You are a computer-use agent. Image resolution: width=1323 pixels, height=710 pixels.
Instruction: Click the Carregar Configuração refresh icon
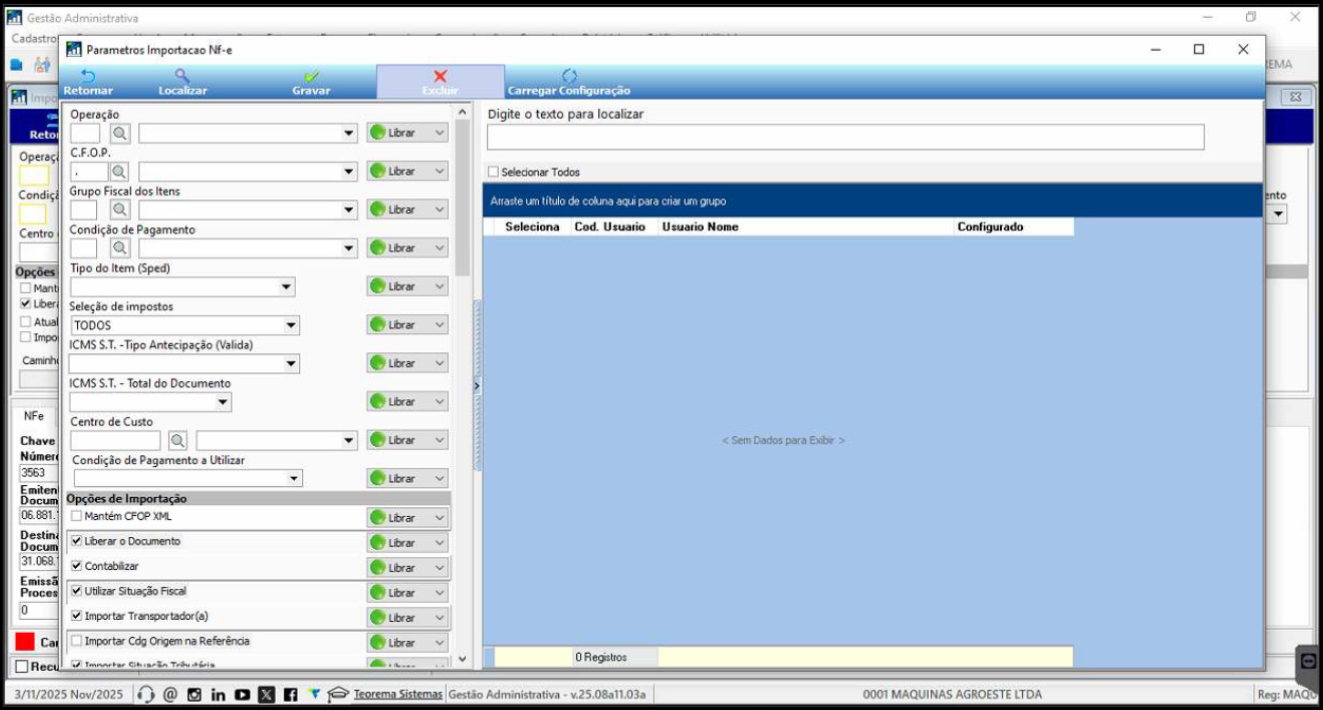click(x=569, y=76)
